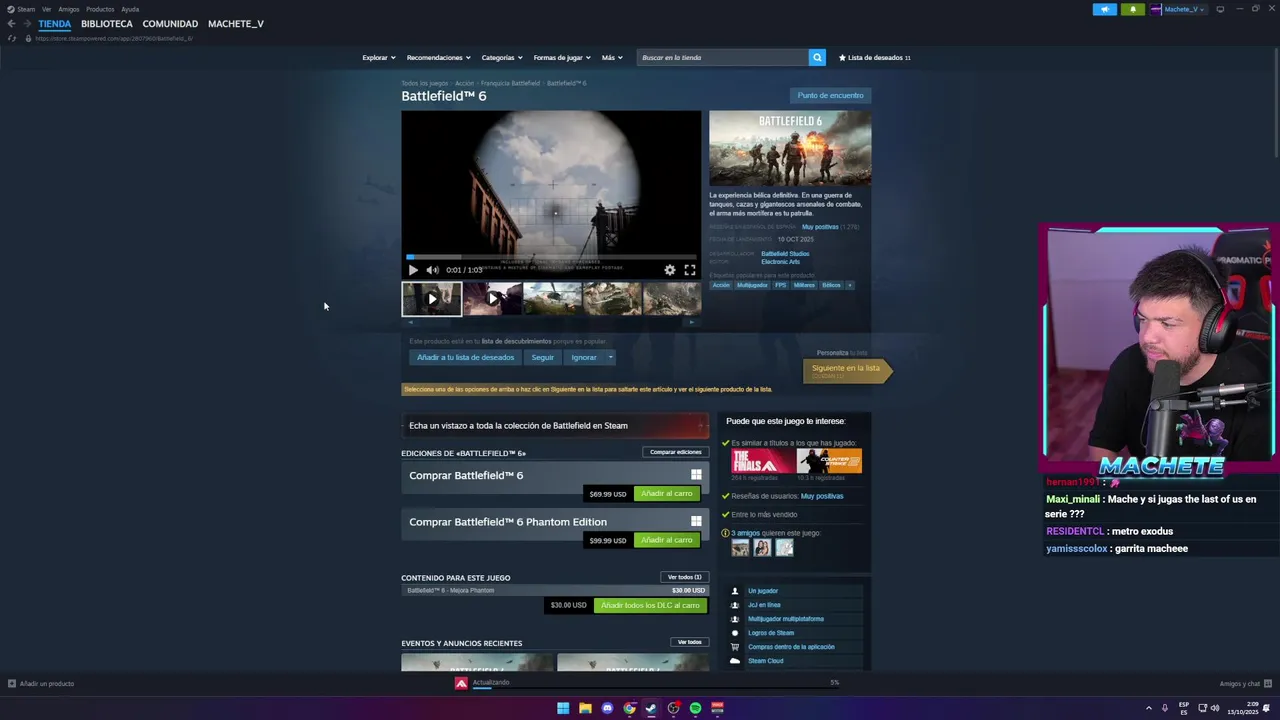Open the Amigos menu
This screenshot has height=720, width=1280.
69,9
